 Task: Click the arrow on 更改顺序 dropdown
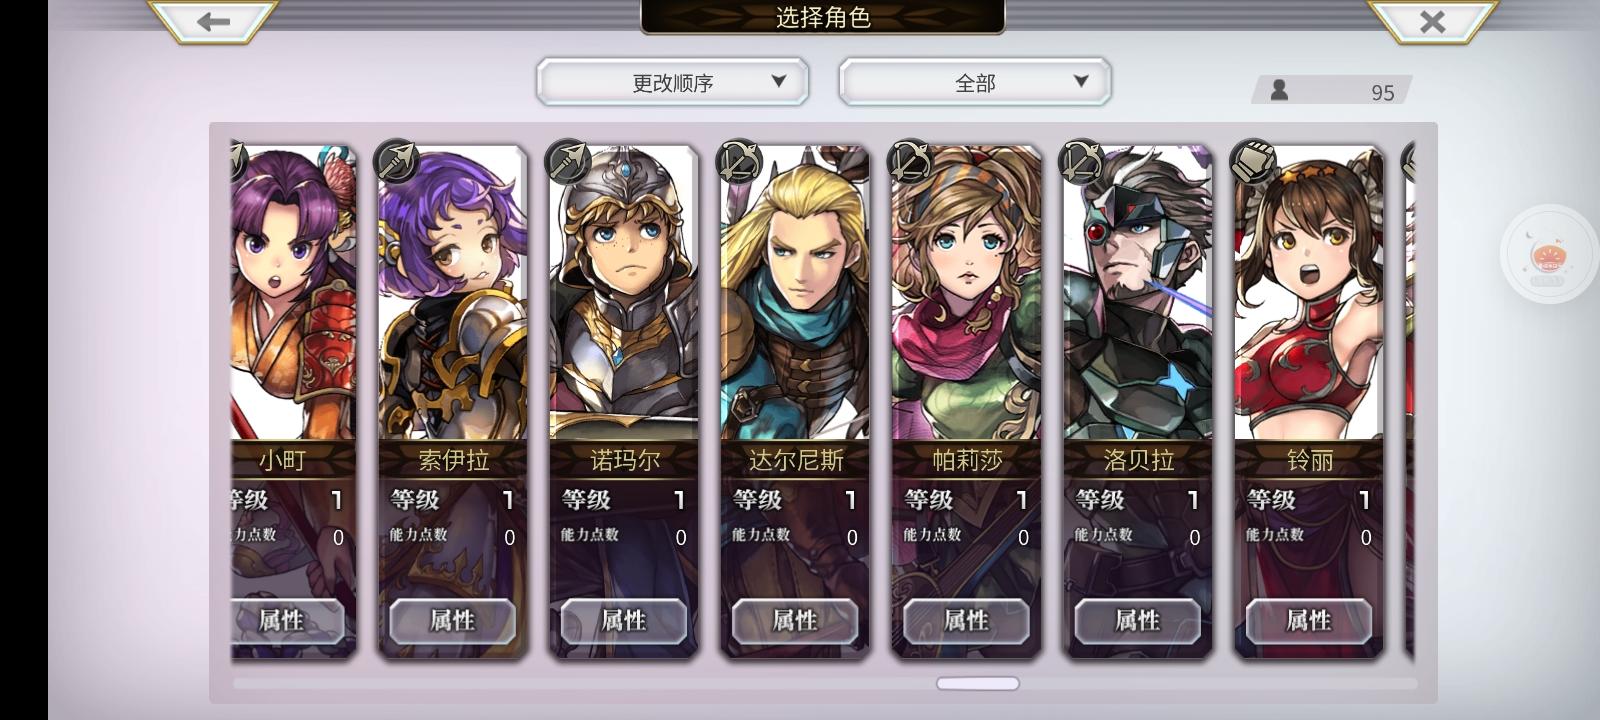(x=779, y=81)
